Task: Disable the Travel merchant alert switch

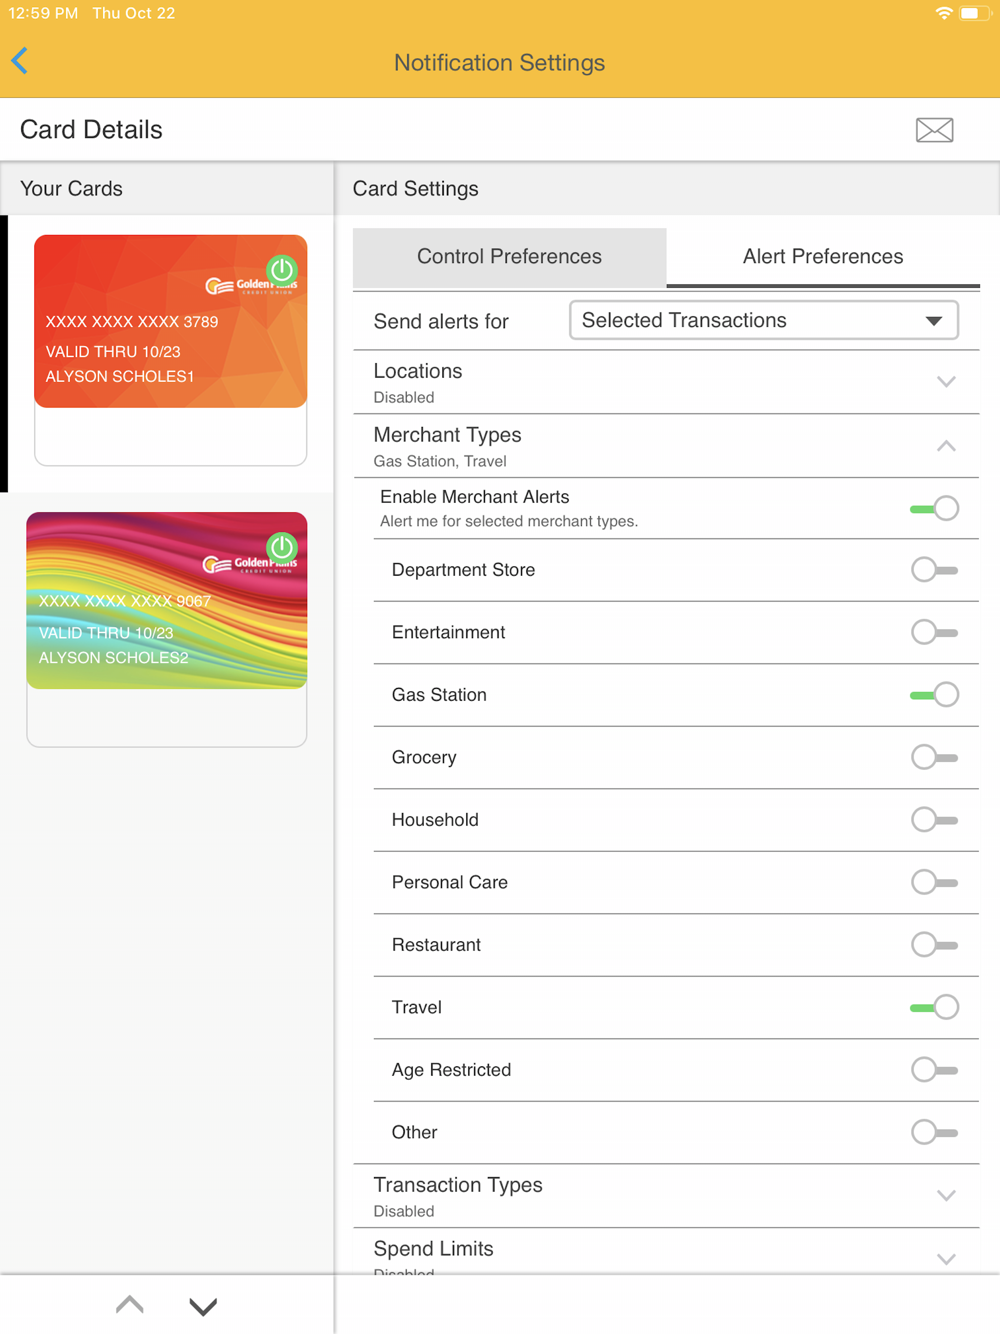Action: click(x=934, y=1007)
